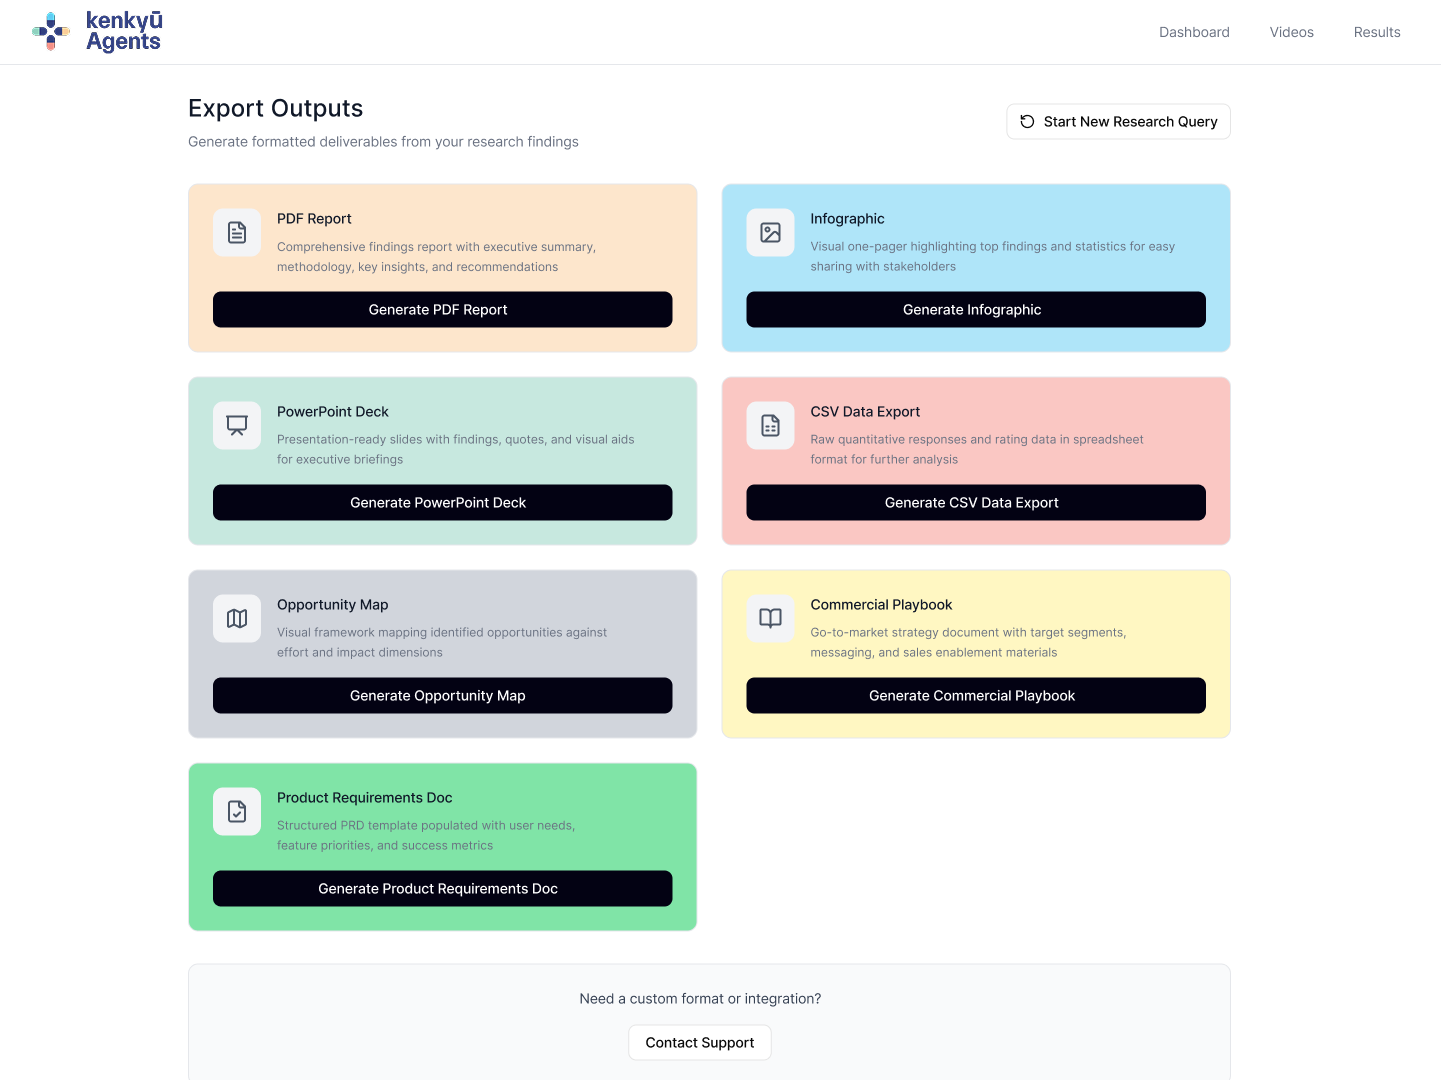The height and width of the screenshot is (1080, 1441).
Task: Click the PDF Report document icon
Action: [237, 233]
